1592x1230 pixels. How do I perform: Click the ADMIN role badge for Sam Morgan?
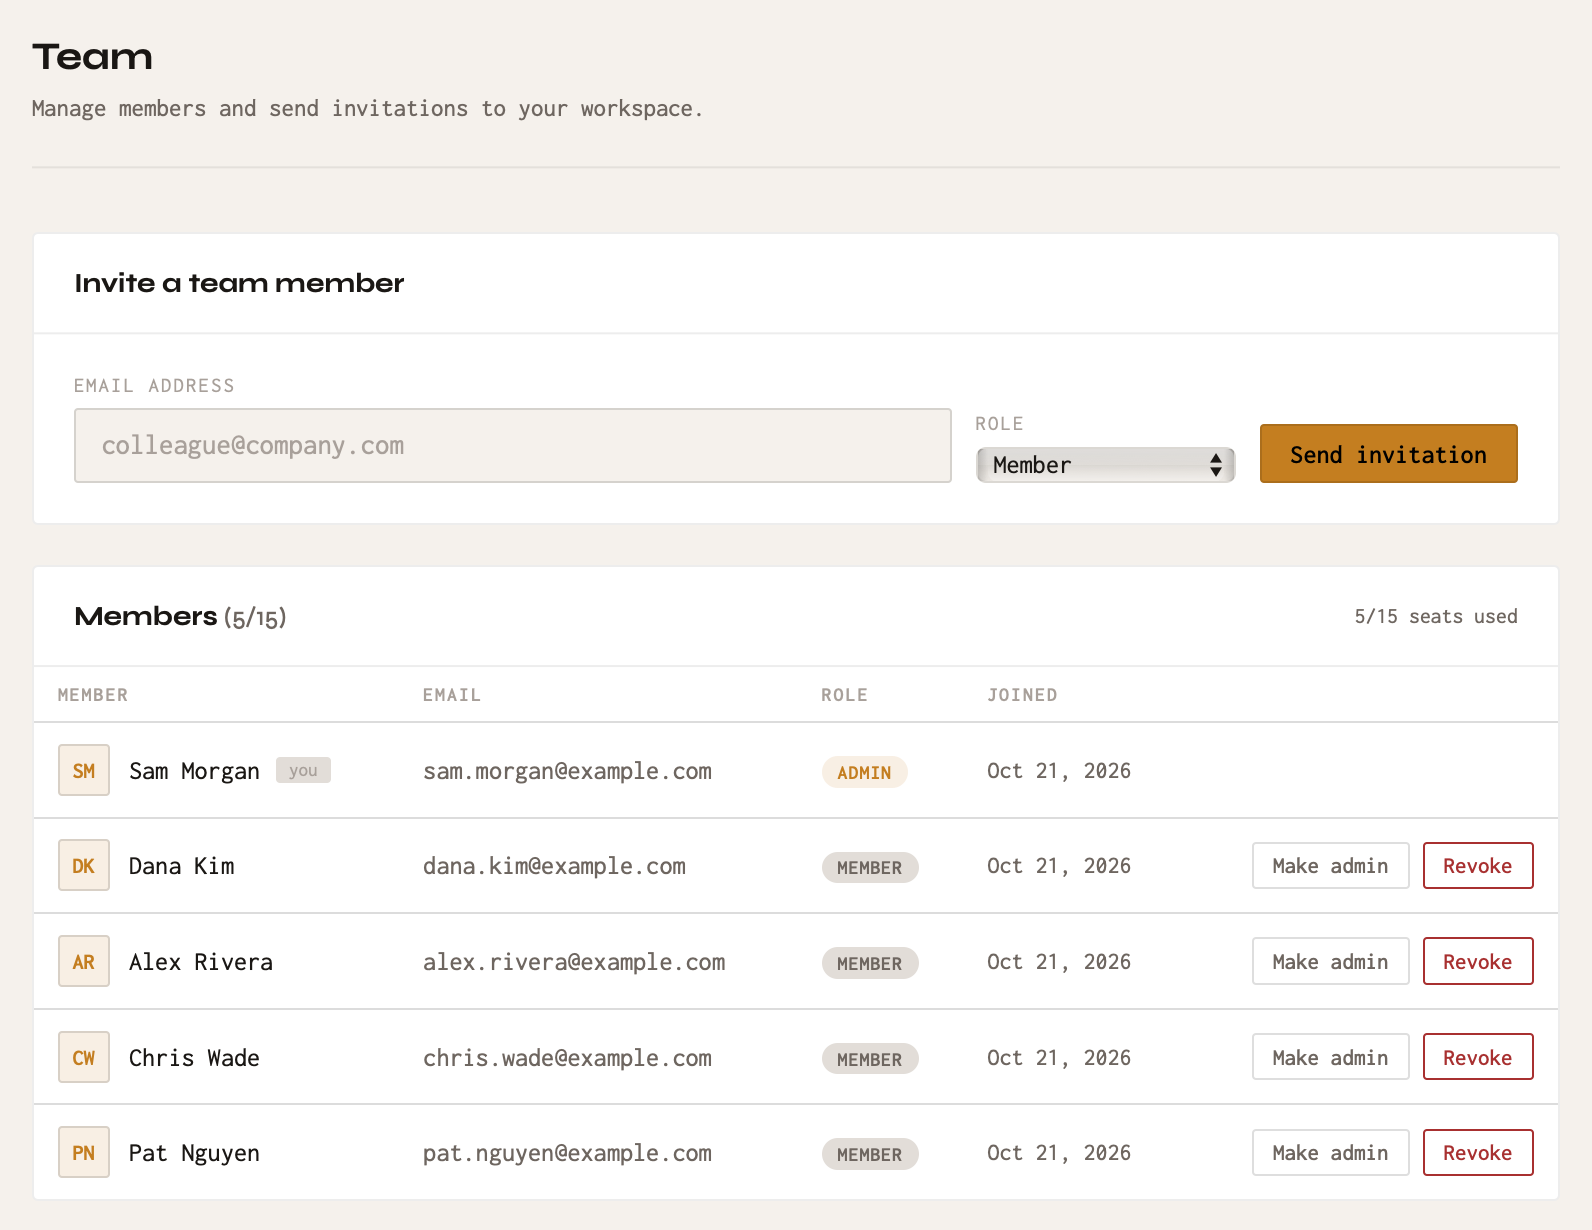pyautogui.click(x=864, y=772)
